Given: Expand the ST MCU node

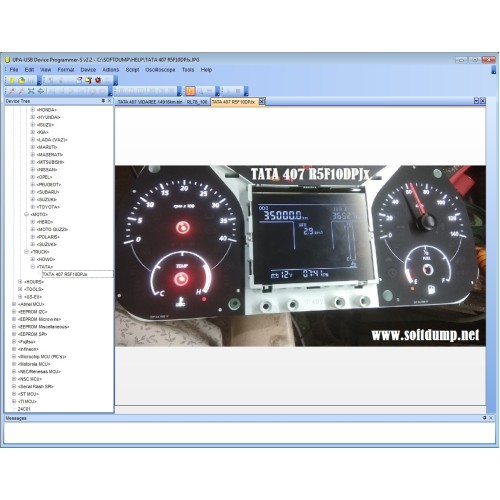Looking at the screenshot, I should pos(14,394).
